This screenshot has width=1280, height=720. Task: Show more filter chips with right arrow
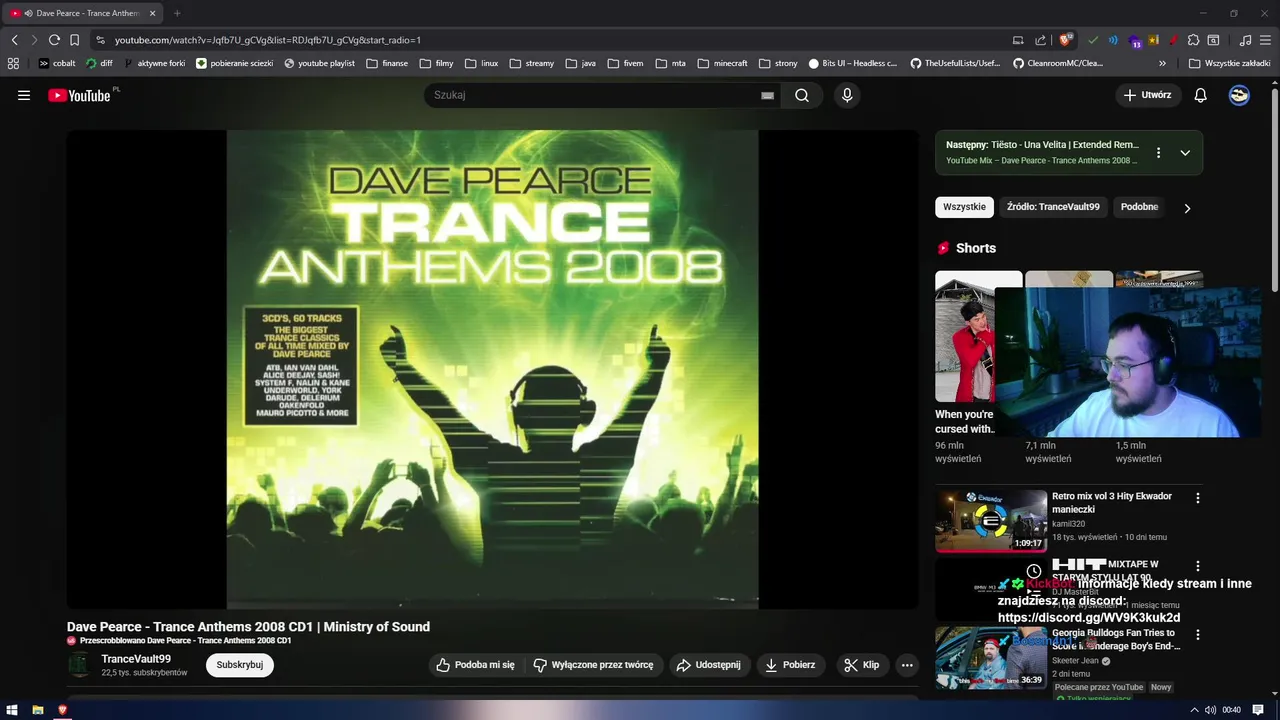coord(1187,208)
